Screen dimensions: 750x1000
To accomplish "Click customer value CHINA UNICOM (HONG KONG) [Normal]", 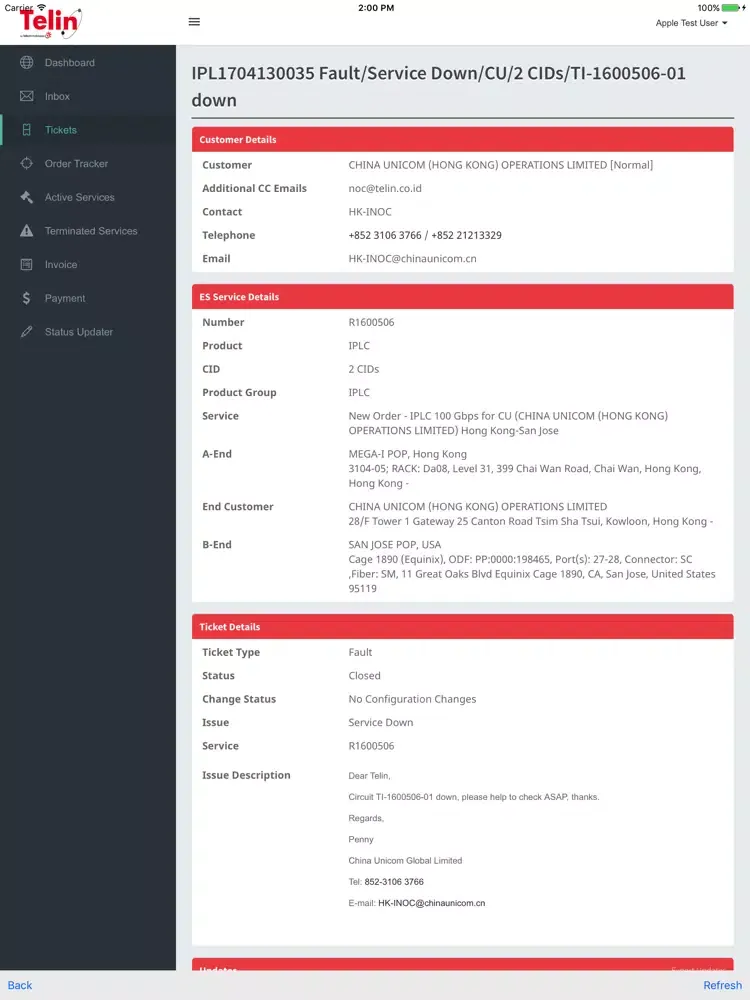I will (501, 165).
